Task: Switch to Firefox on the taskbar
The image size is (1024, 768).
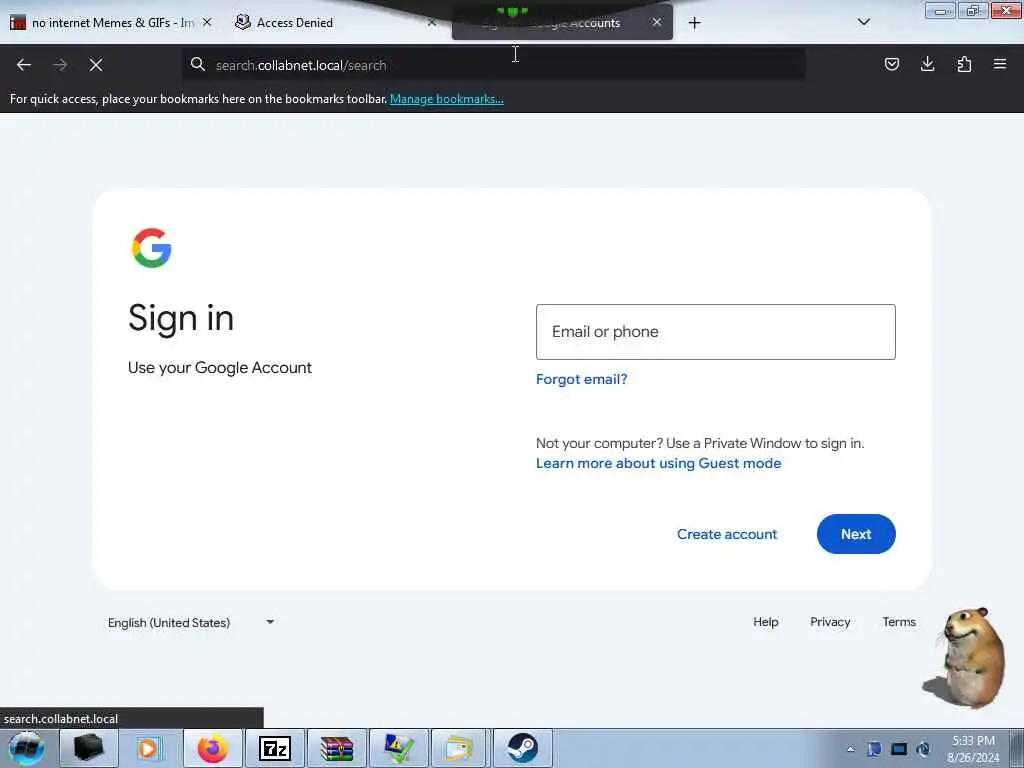Action: [213, 748]
